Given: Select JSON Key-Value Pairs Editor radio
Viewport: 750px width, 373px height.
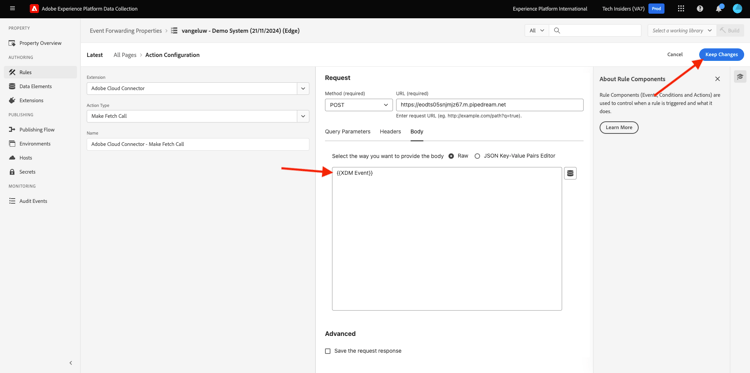Looking at the screenshot, I should coord(477,156).
